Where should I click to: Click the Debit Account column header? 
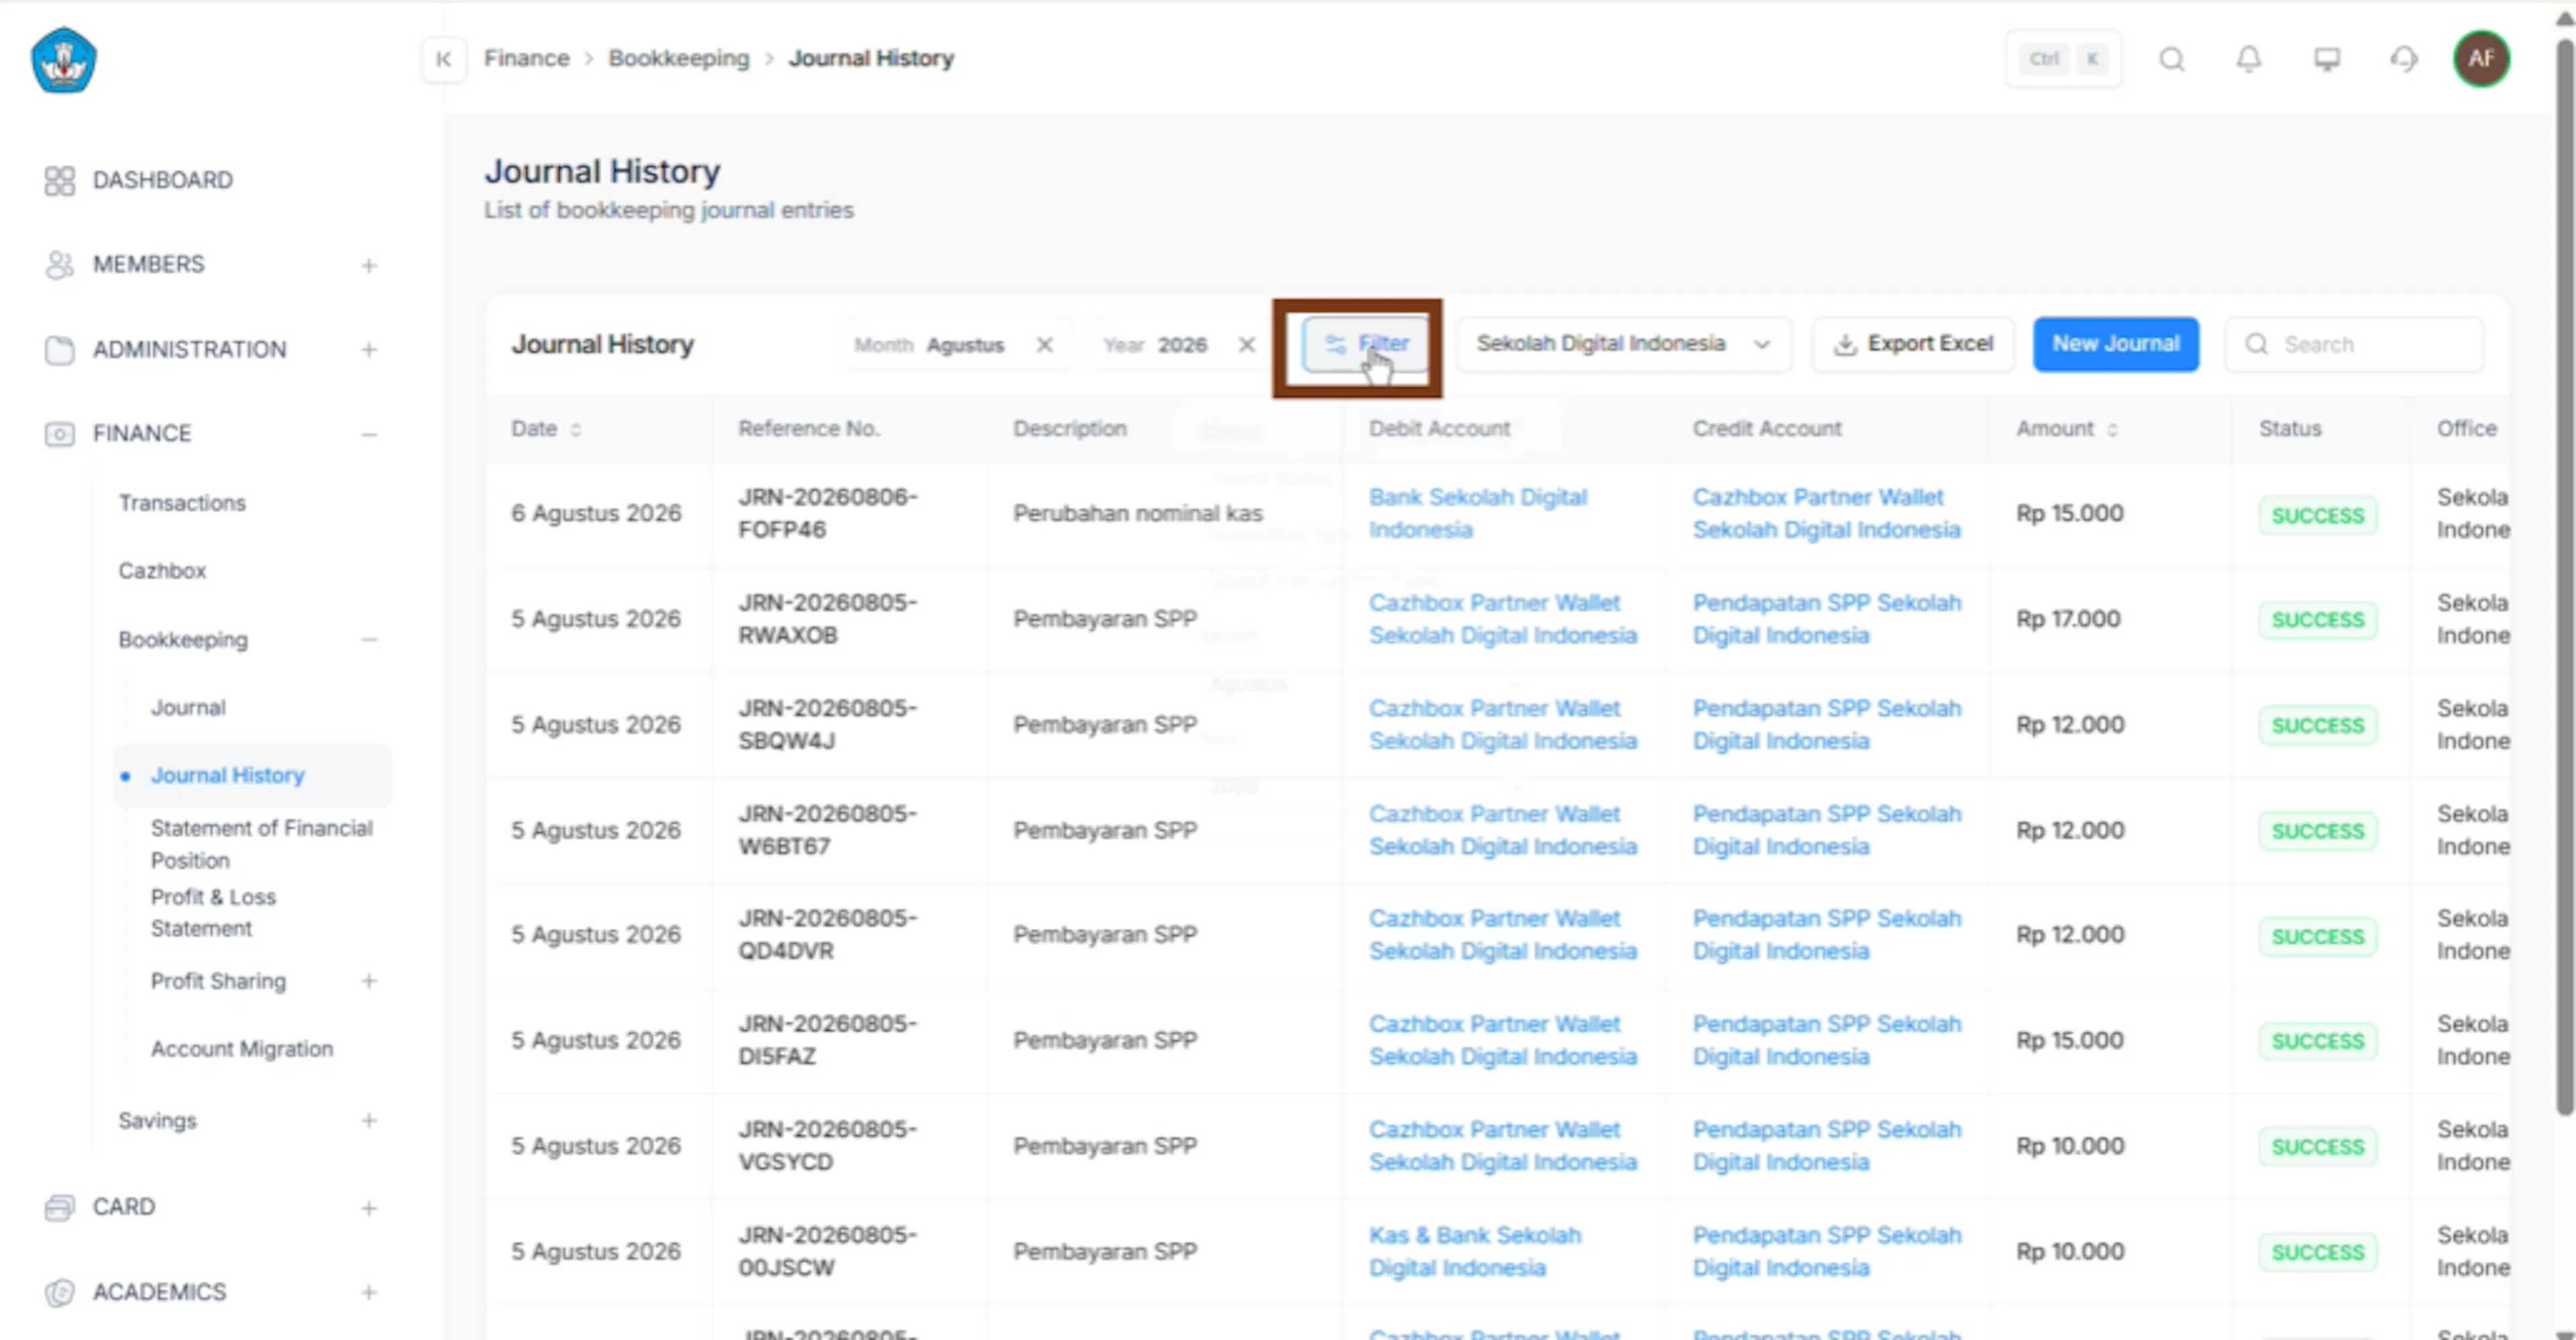coord(1439,428)
